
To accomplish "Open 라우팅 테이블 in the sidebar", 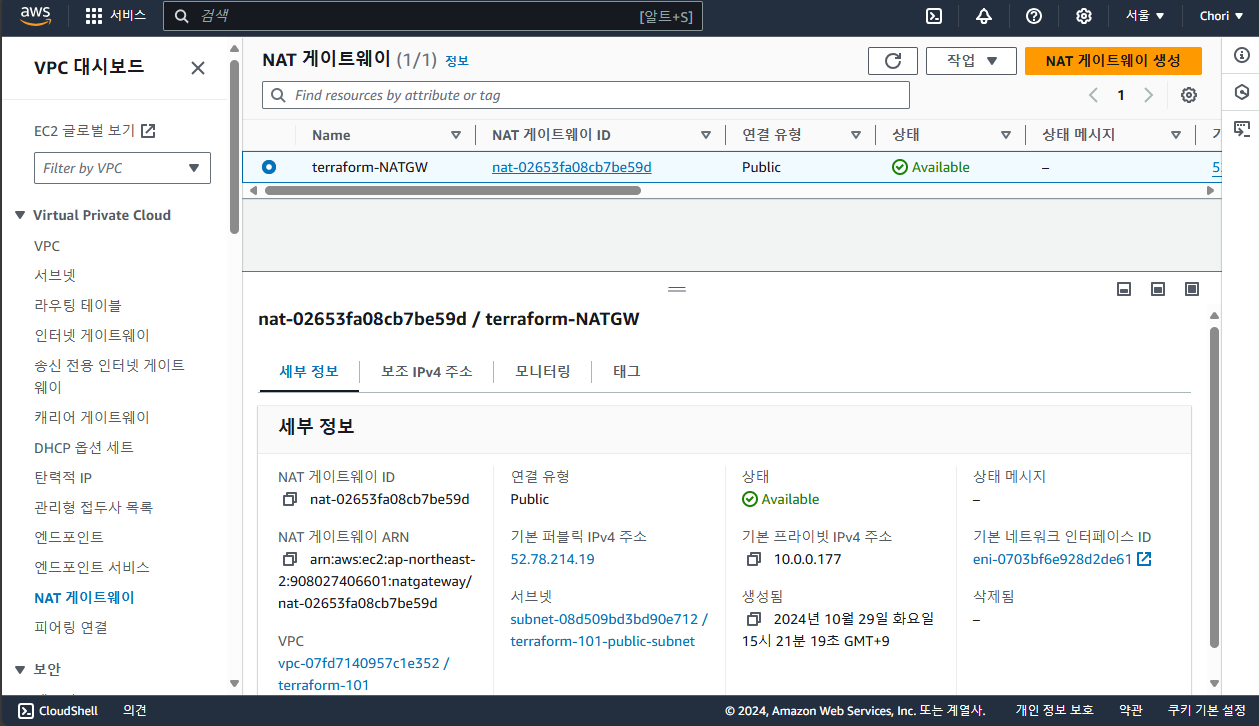I will tap(78, 305).
